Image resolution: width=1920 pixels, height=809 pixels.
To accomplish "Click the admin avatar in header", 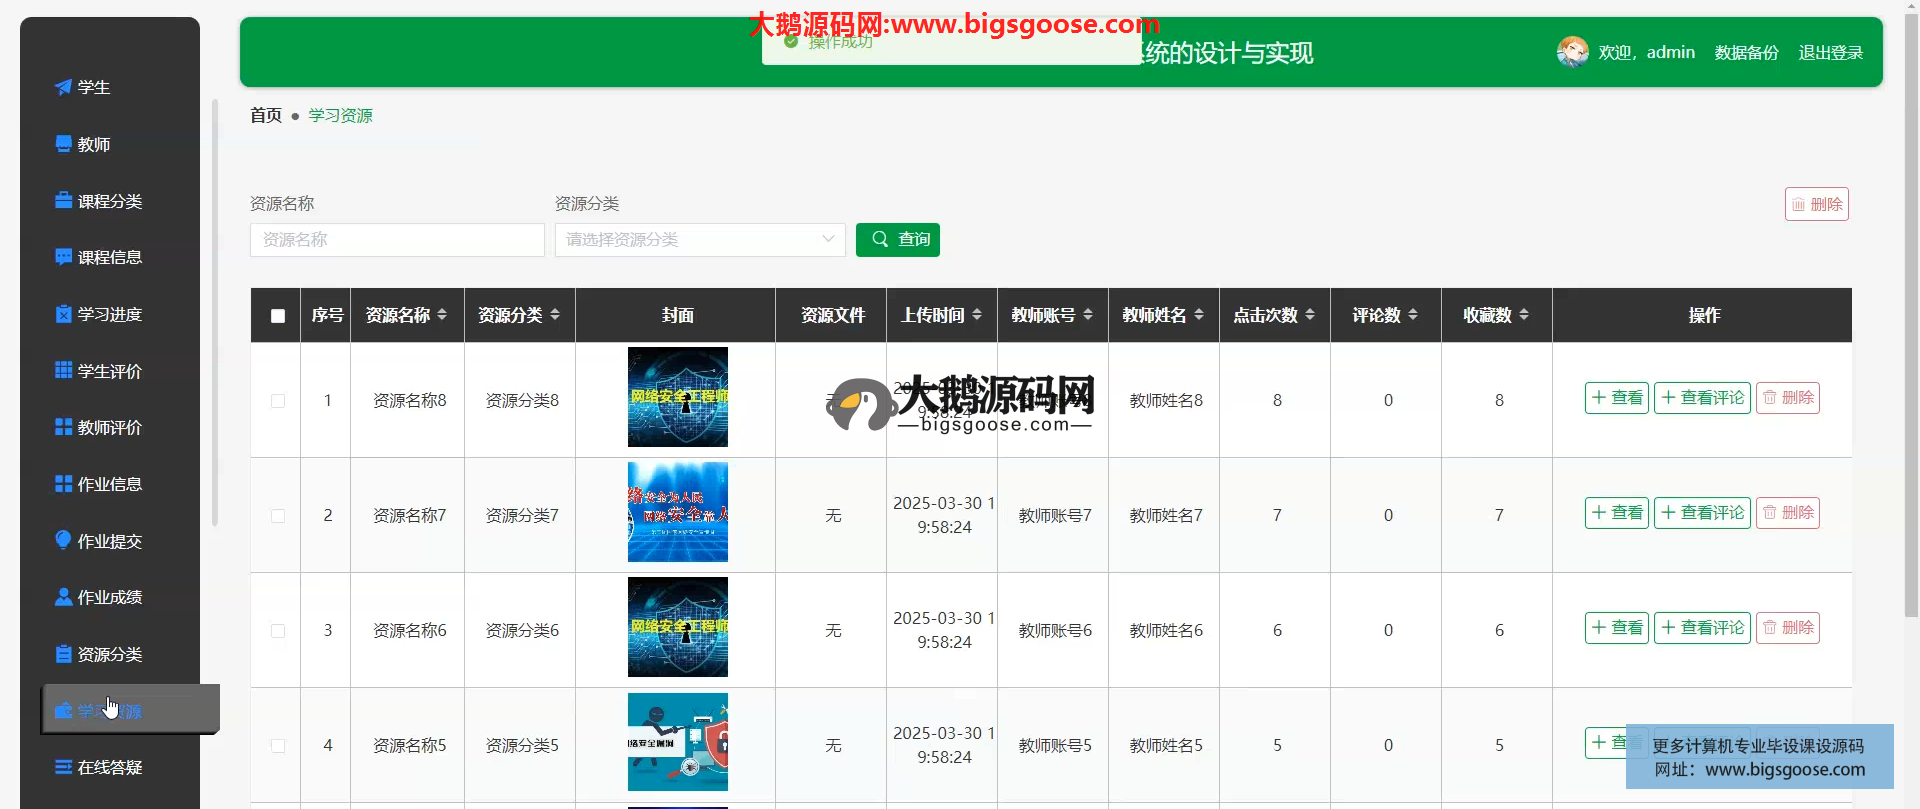I will pos(1572,52).
